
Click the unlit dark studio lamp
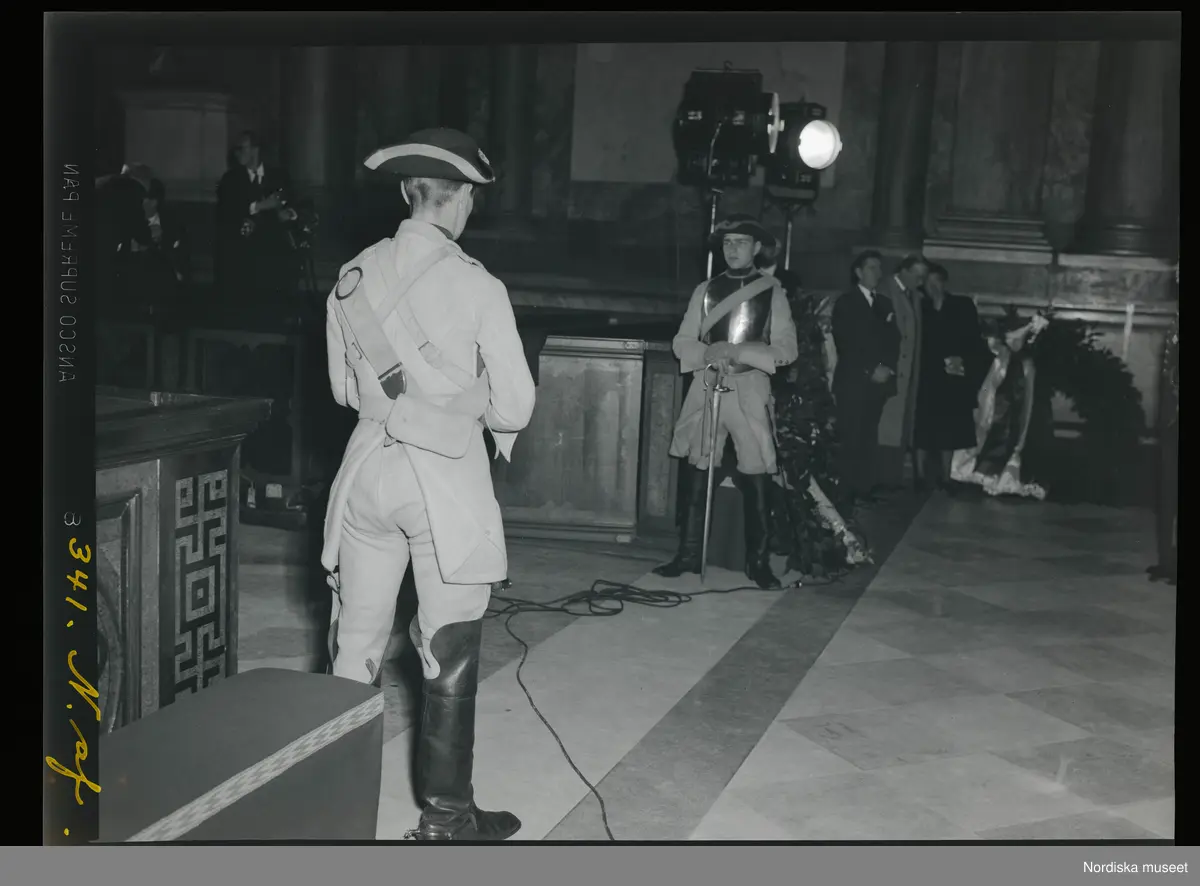[x=722, y=128]
